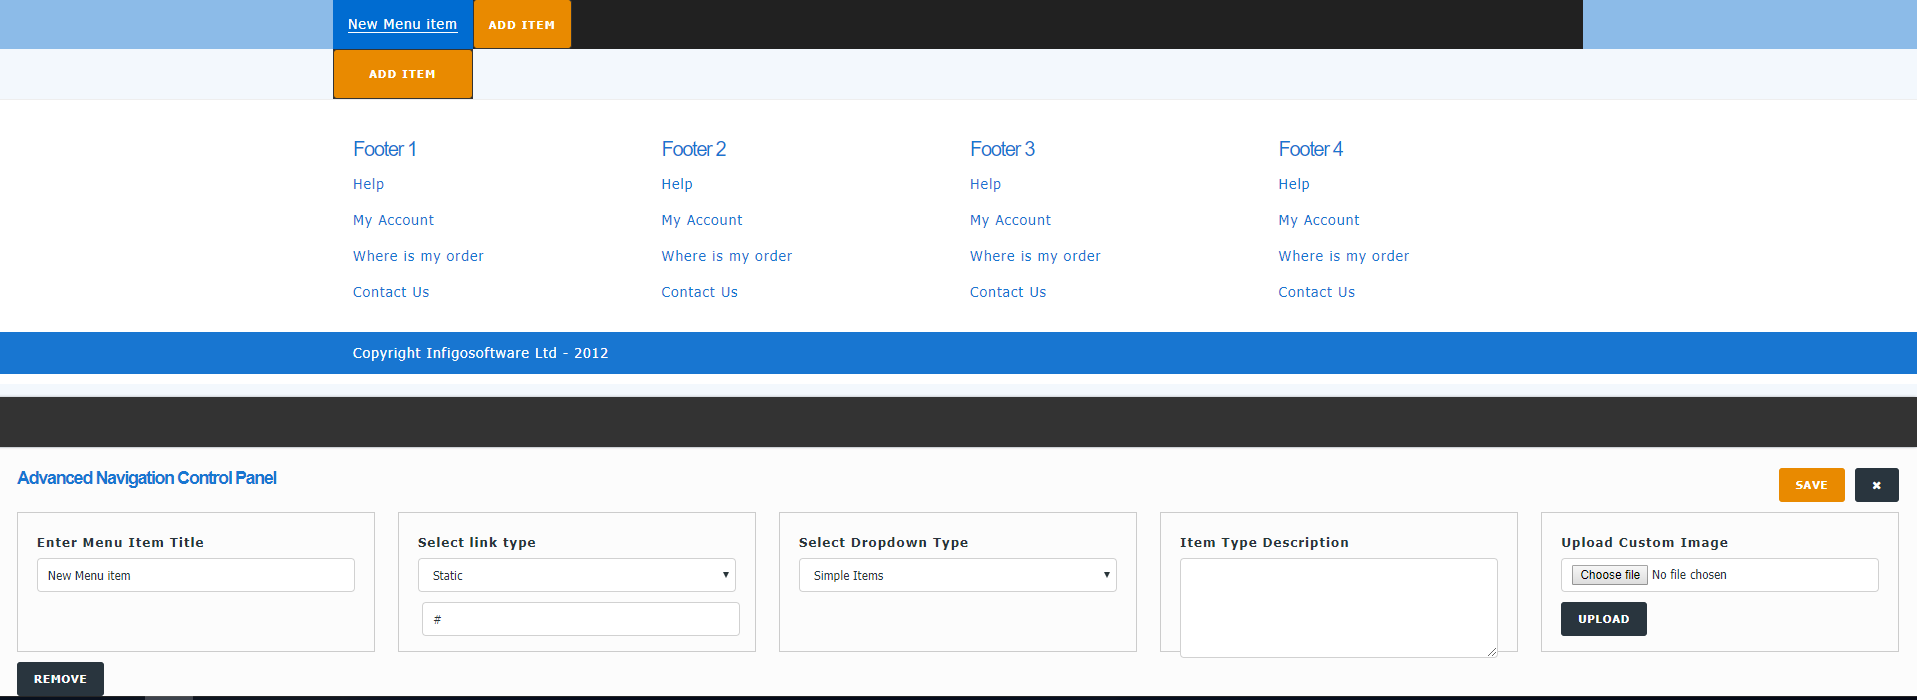1917x700 pixels.
Task: Open My Account link under Footer 2
Action: [701, 220]
